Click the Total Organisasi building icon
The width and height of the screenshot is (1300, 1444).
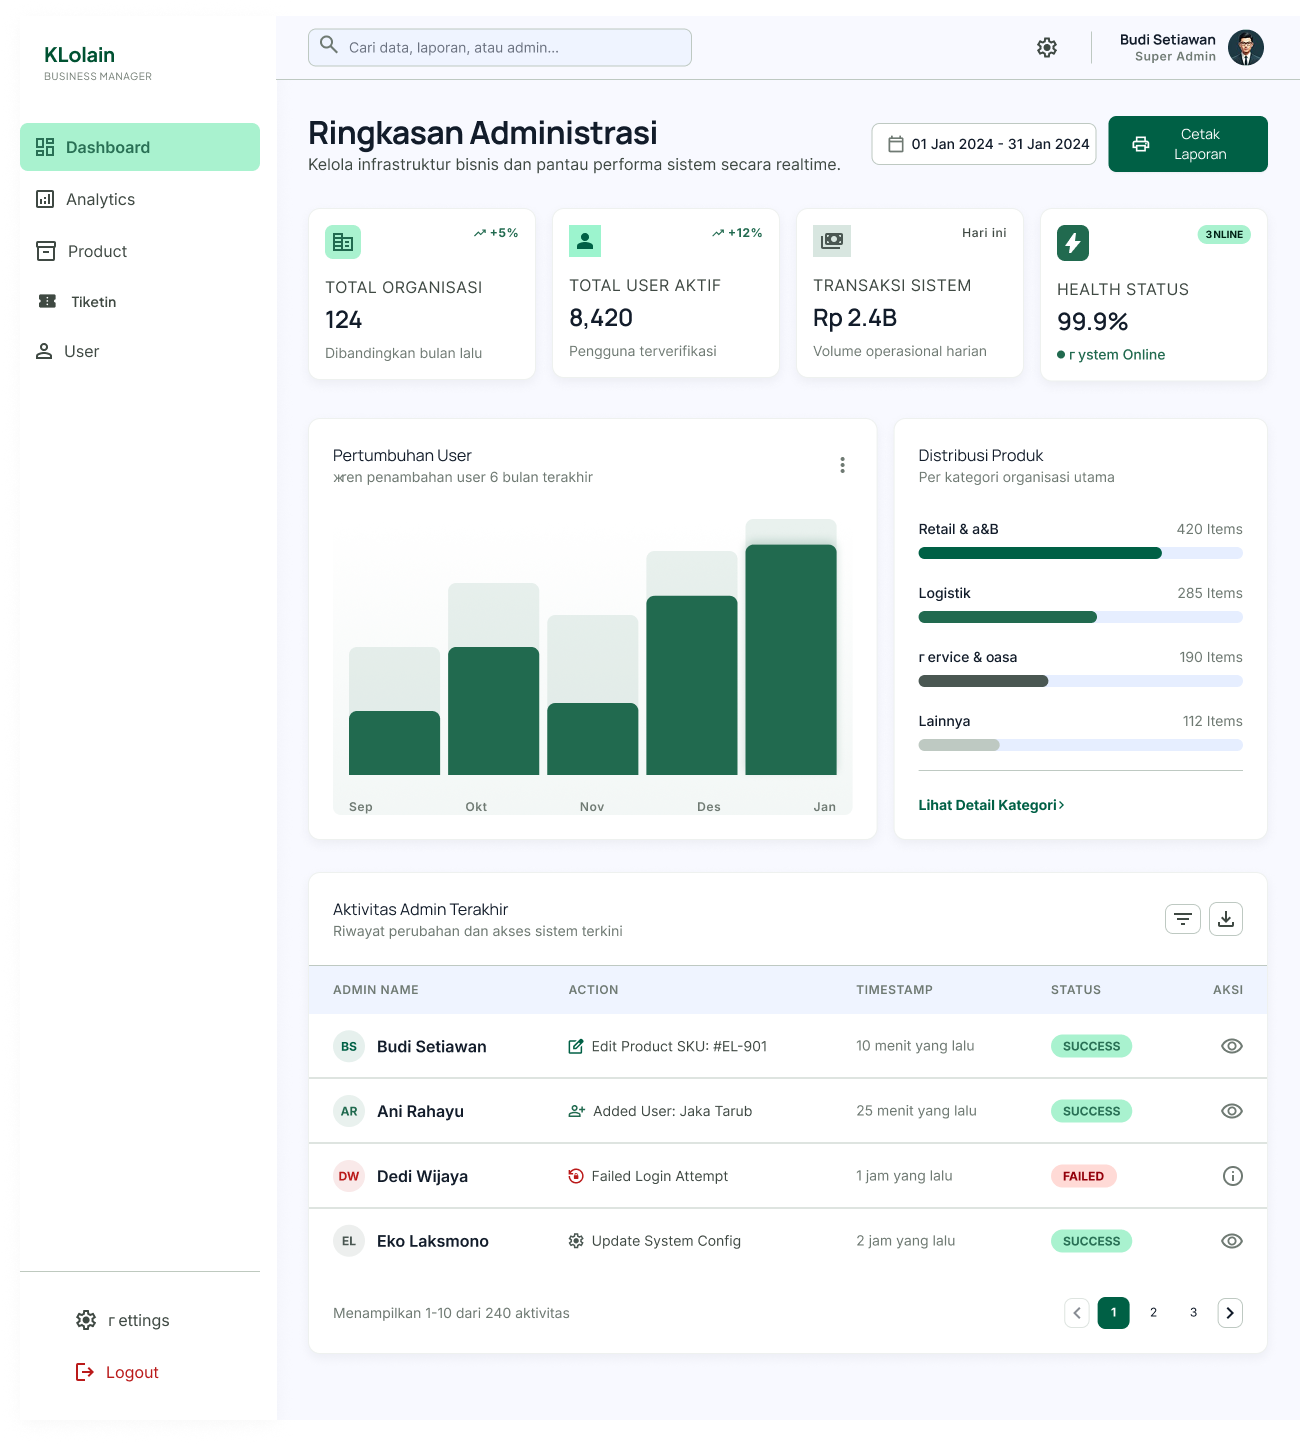click(343, 242)
